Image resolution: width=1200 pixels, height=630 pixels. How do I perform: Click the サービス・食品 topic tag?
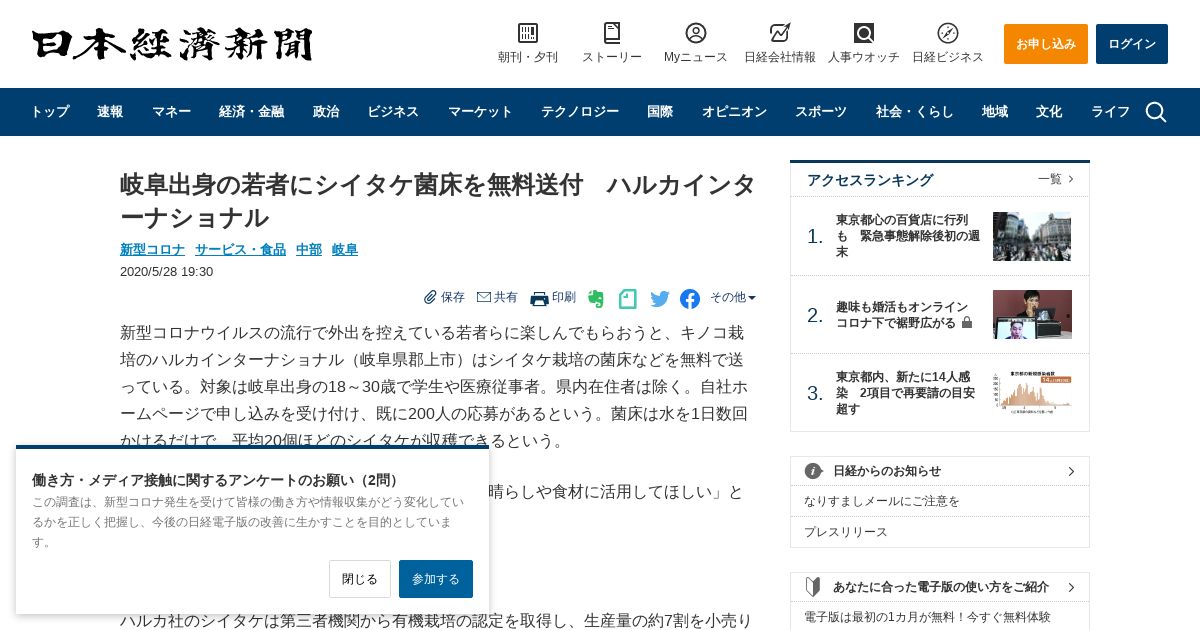(x=240, y=249)
